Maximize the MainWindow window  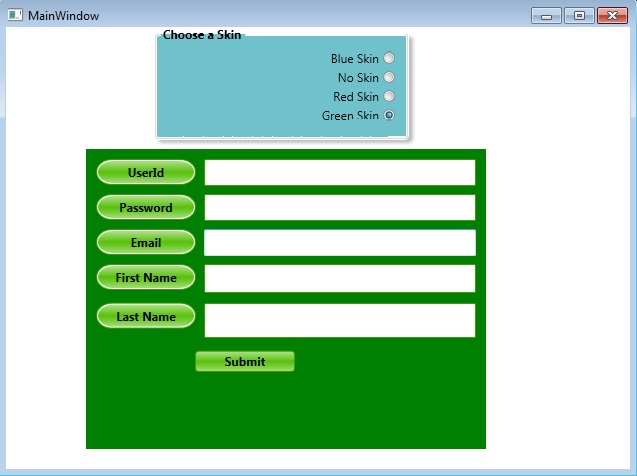click(x=579, y=16)
